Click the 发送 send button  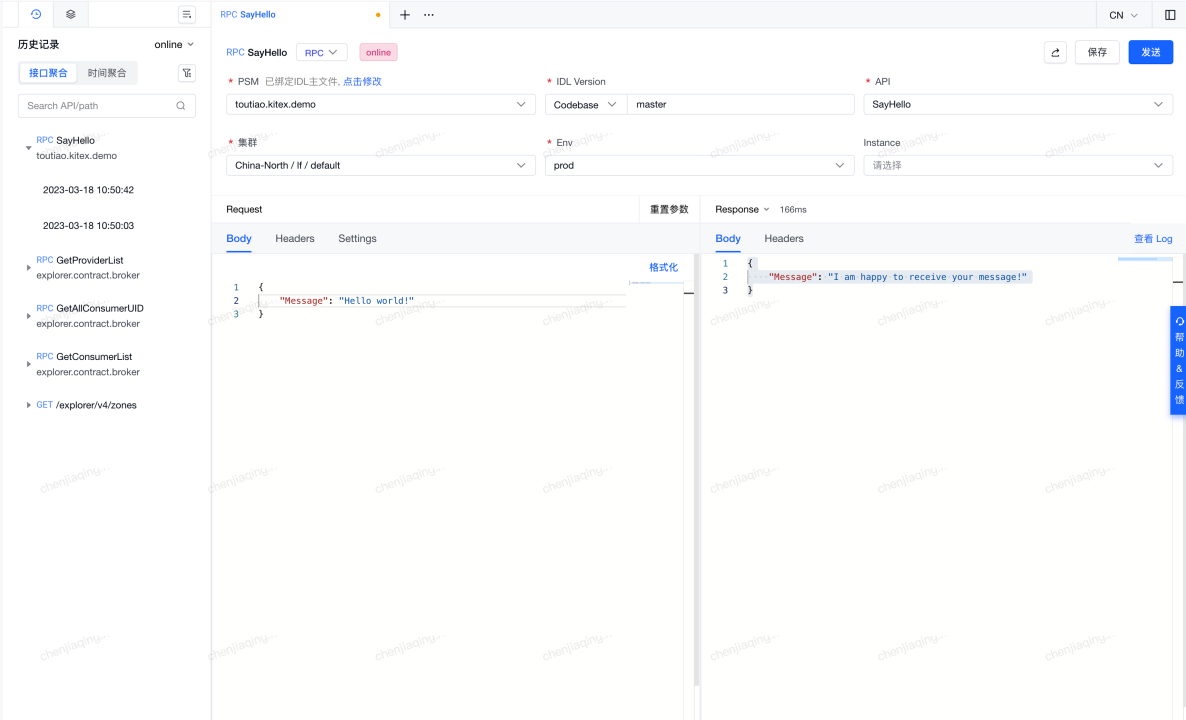click(x=1150, y=51)
